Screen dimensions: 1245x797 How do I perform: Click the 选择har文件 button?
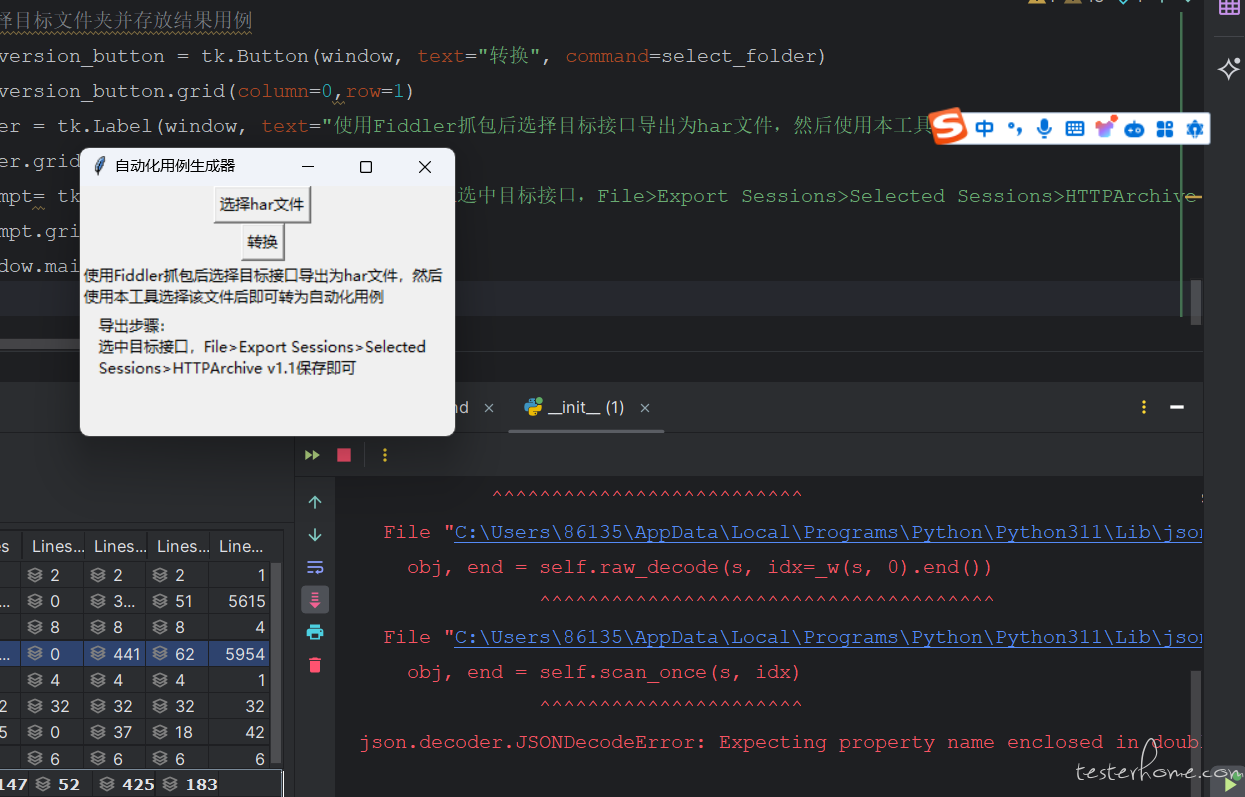pyautogui.click(x=262, y=204)
